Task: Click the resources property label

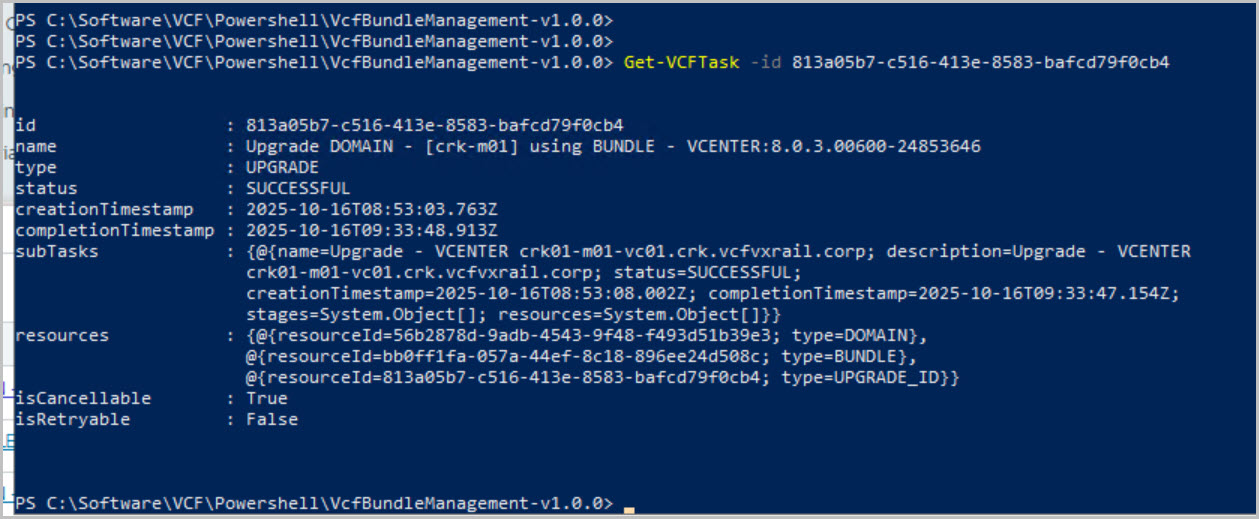Action: pos(62,335)
